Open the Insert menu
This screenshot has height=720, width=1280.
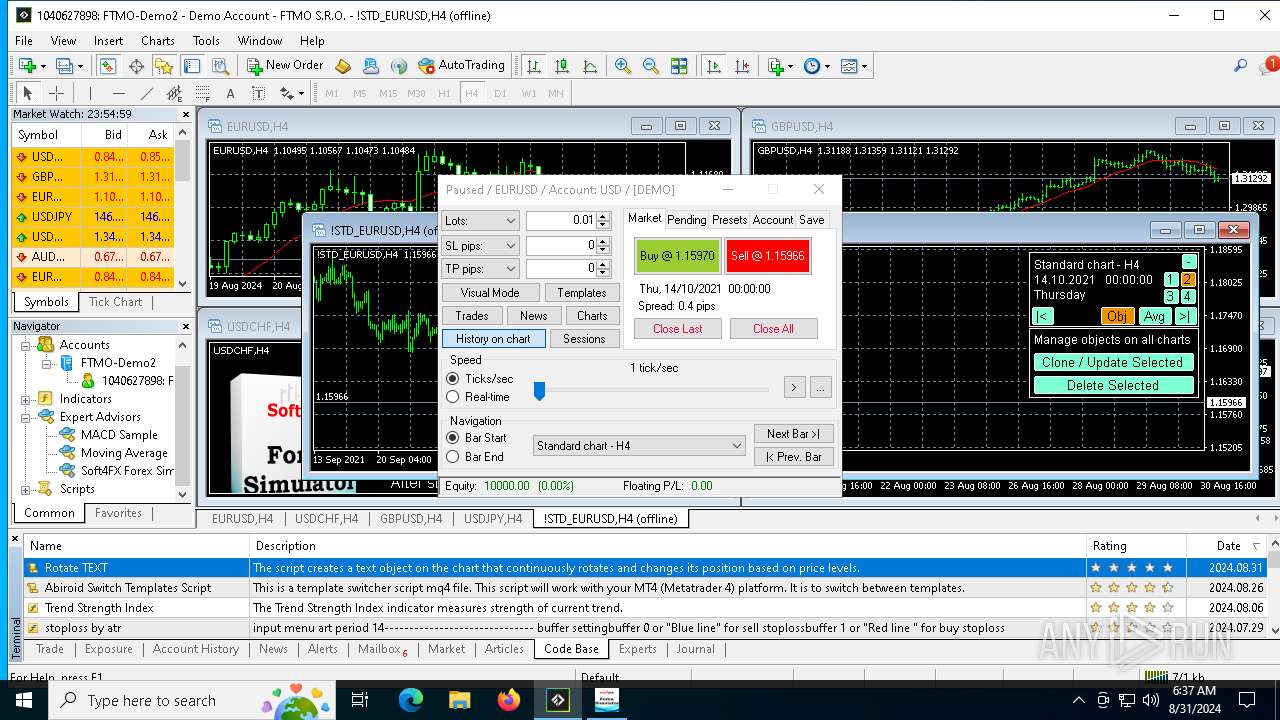(109, 41)
